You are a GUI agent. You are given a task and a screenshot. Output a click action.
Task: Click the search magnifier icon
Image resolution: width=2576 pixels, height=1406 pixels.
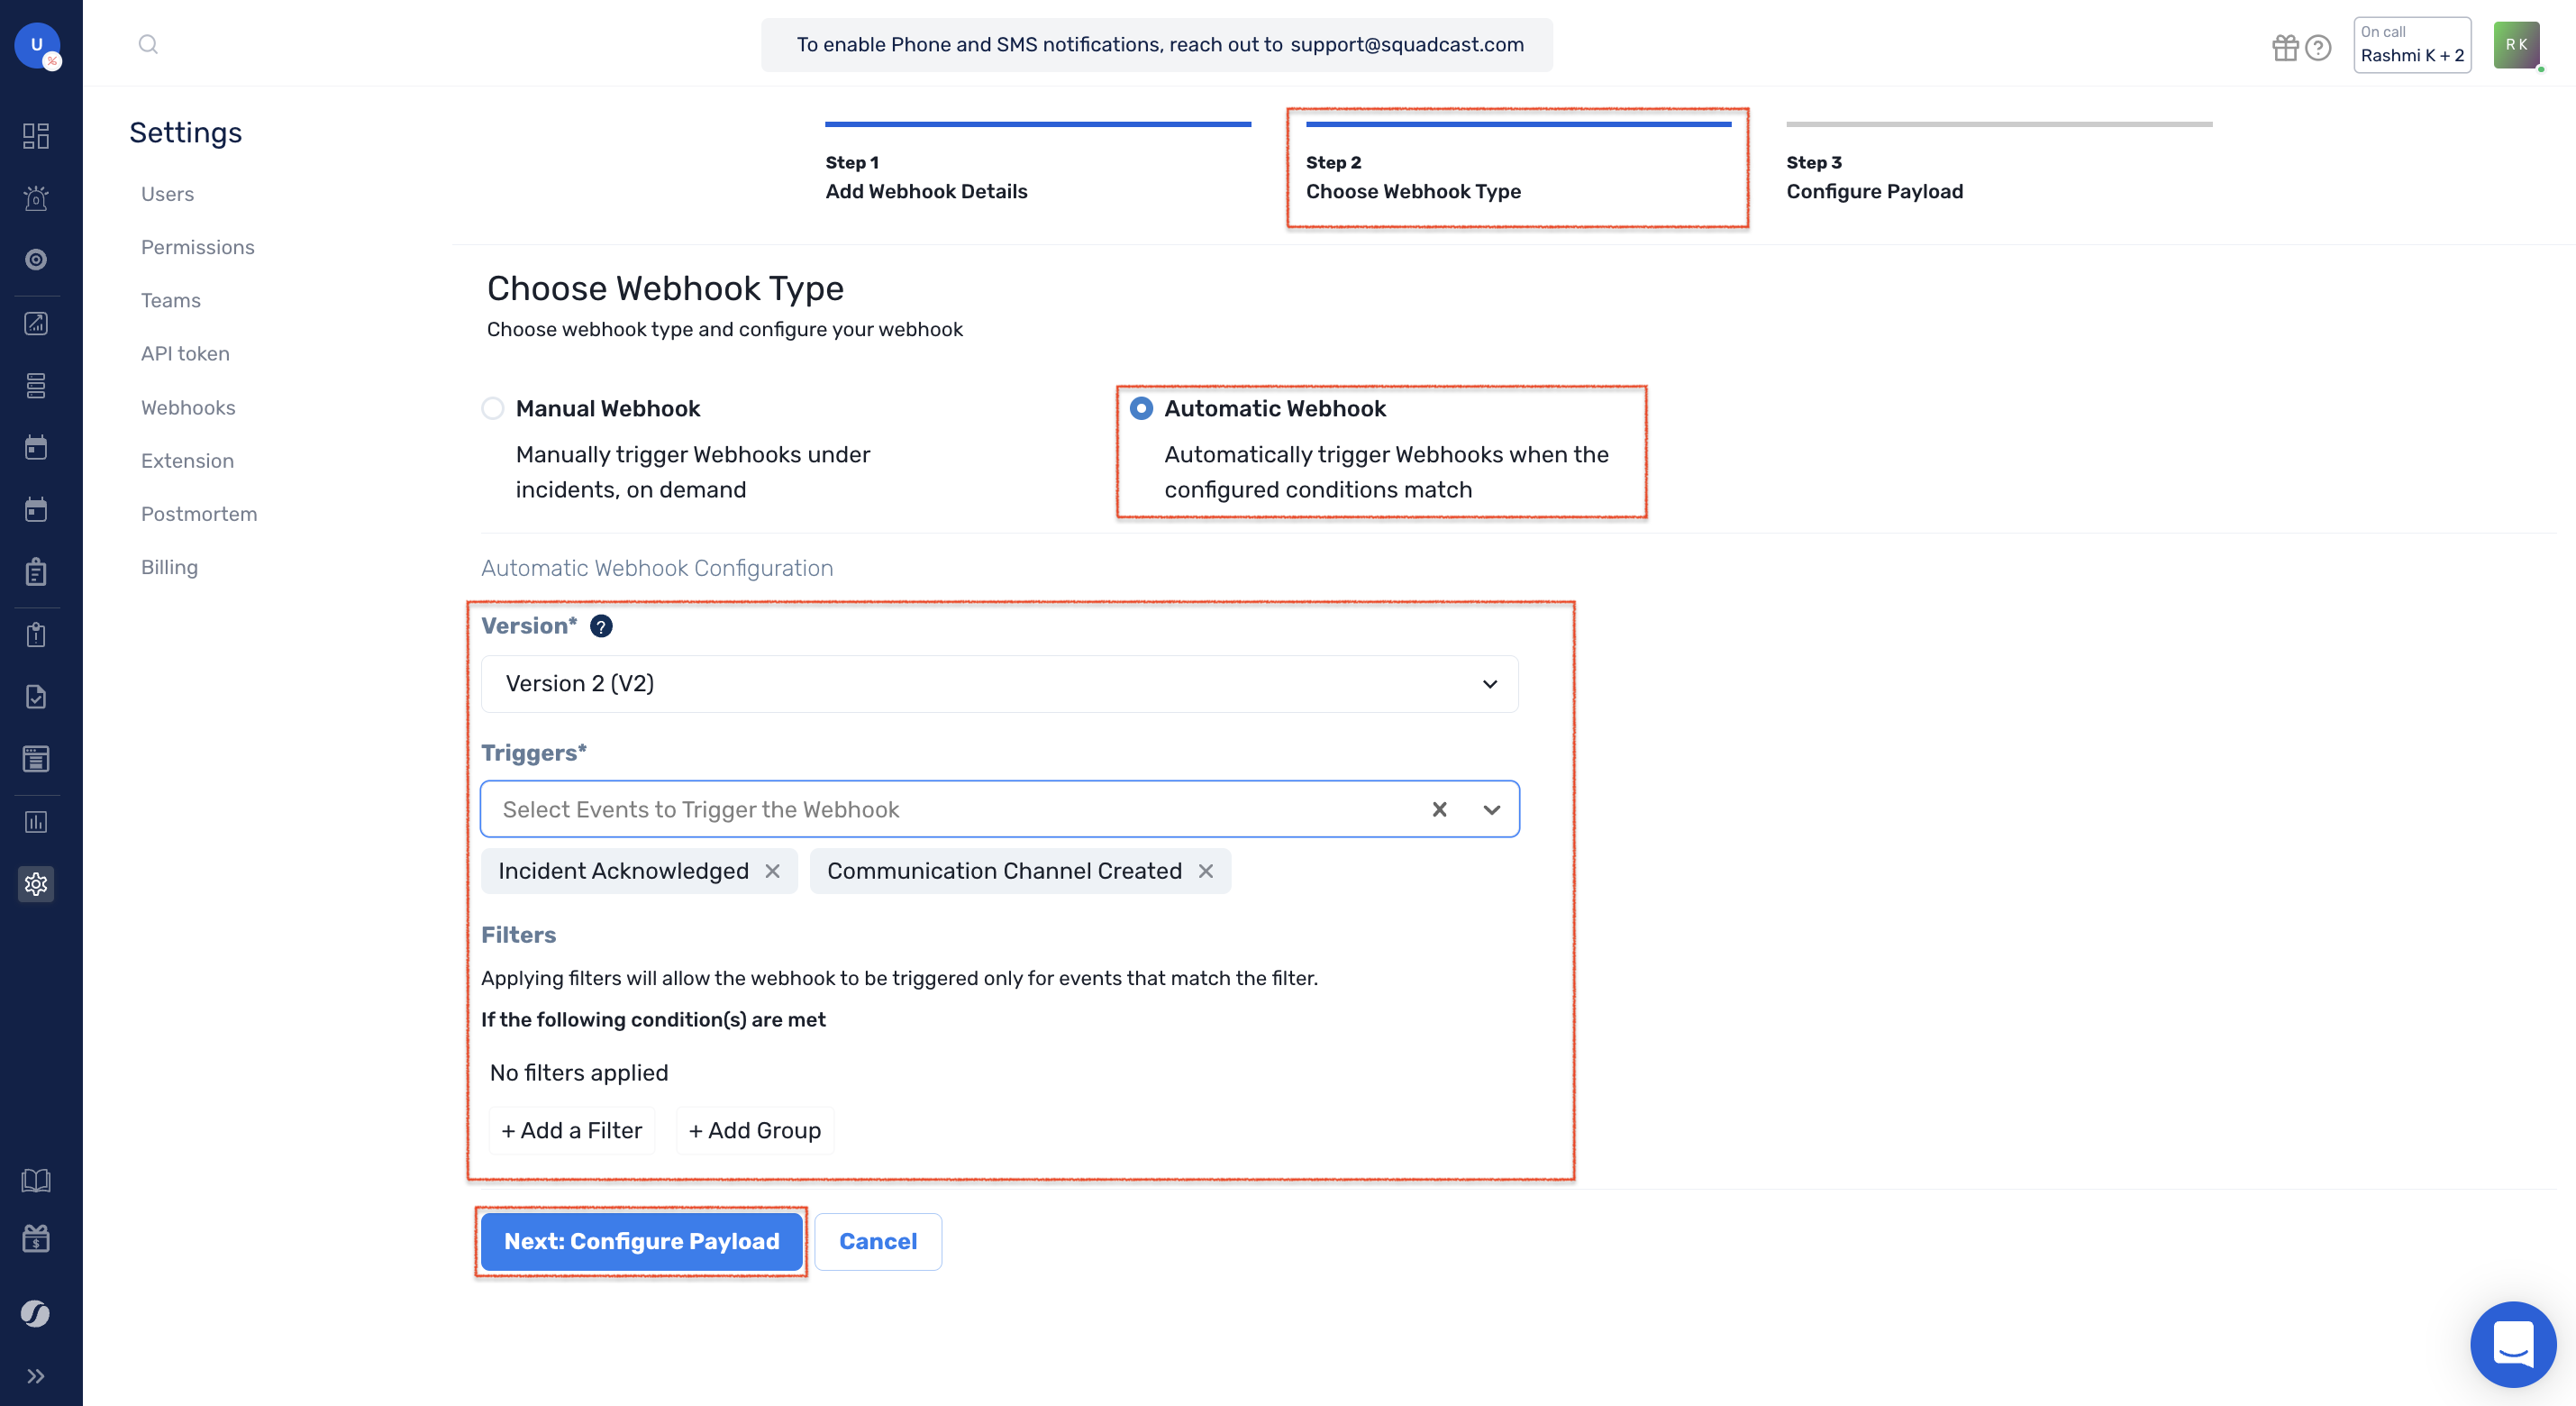[148, 44]
